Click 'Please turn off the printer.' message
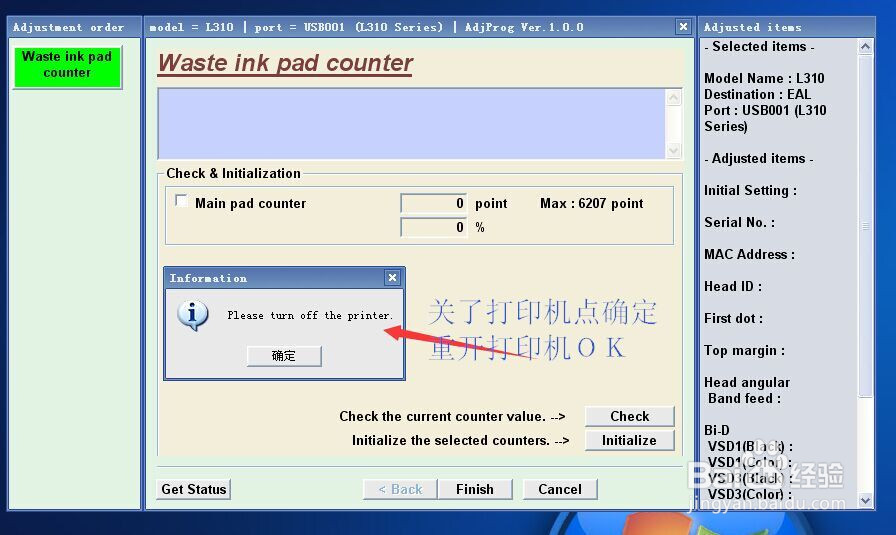 [x=310, y=316]
